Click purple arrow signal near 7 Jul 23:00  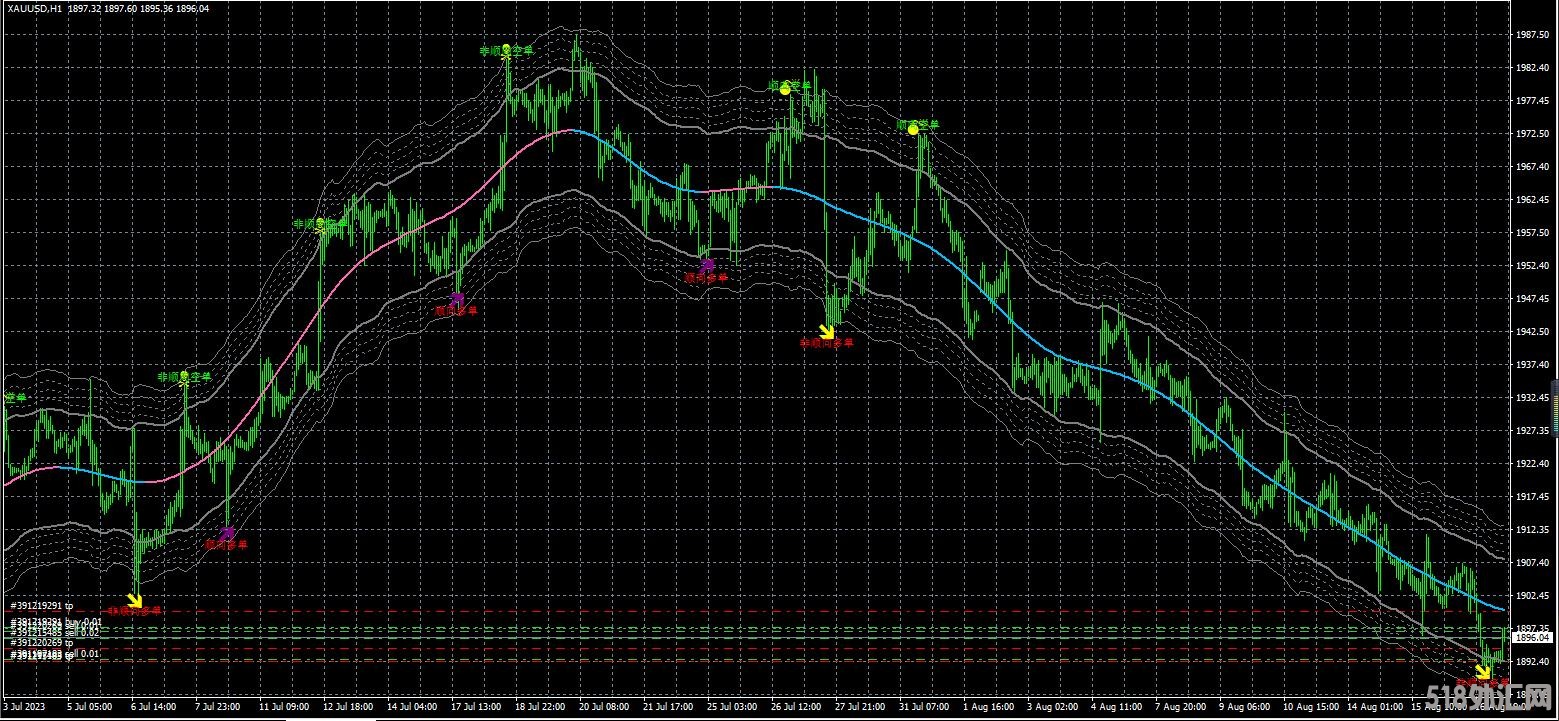tap(227, 533)
